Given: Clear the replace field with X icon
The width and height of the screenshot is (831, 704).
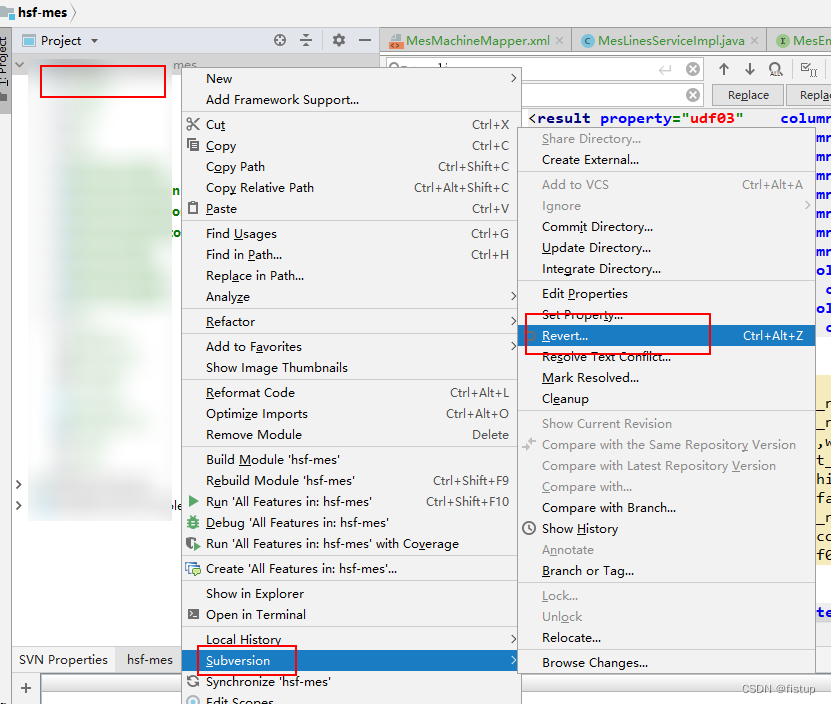Looking at the screenshot, I should [x=693, y=95].
